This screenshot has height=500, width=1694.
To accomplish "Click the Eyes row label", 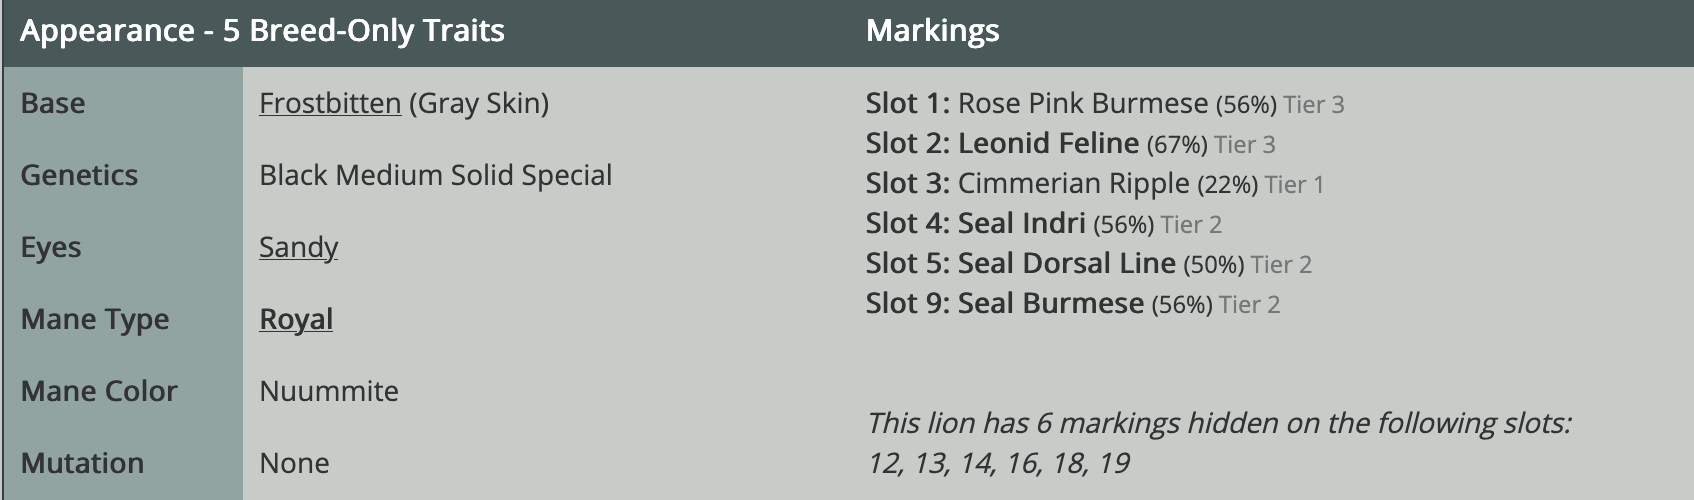I will (51, 247).
